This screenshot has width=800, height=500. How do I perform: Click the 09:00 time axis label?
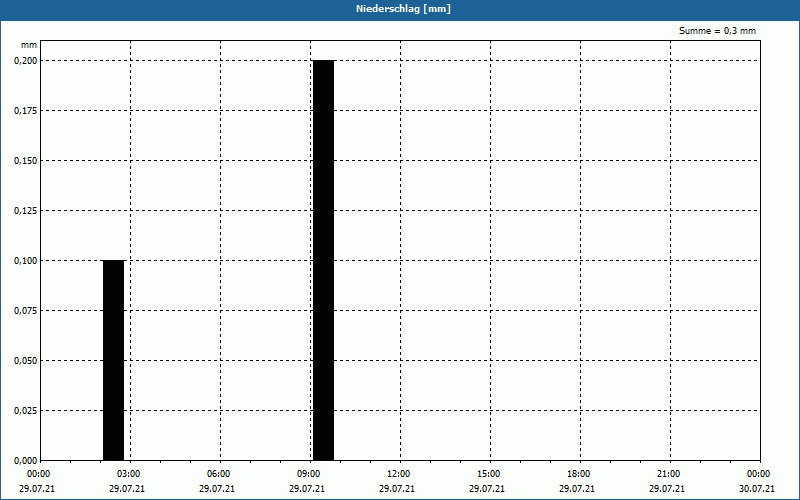click(308, 474)
